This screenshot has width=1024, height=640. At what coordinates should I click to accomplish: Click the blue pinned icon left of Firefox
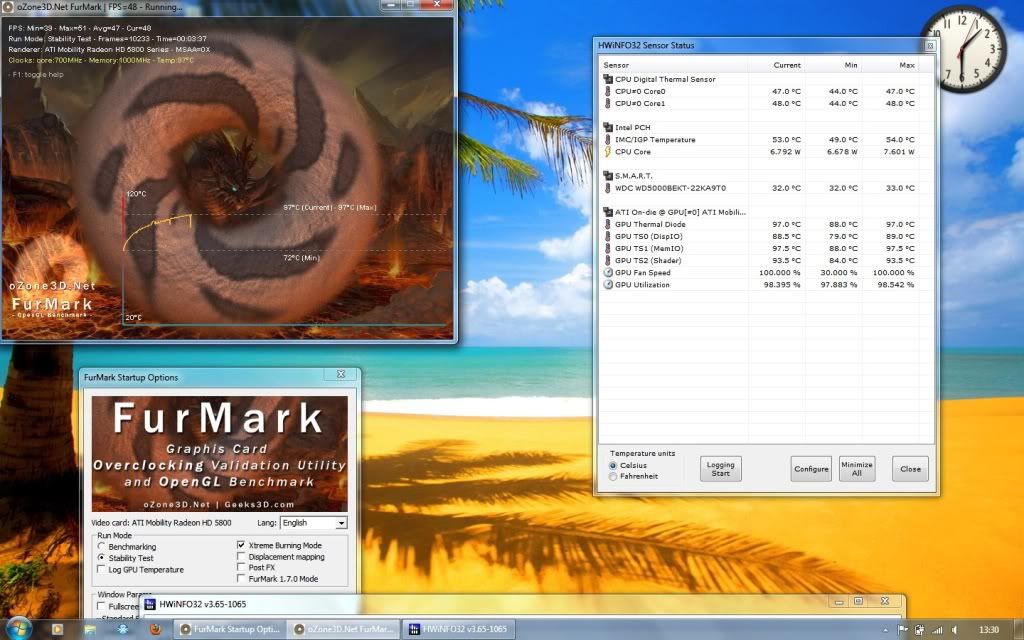tap(122, 630)
